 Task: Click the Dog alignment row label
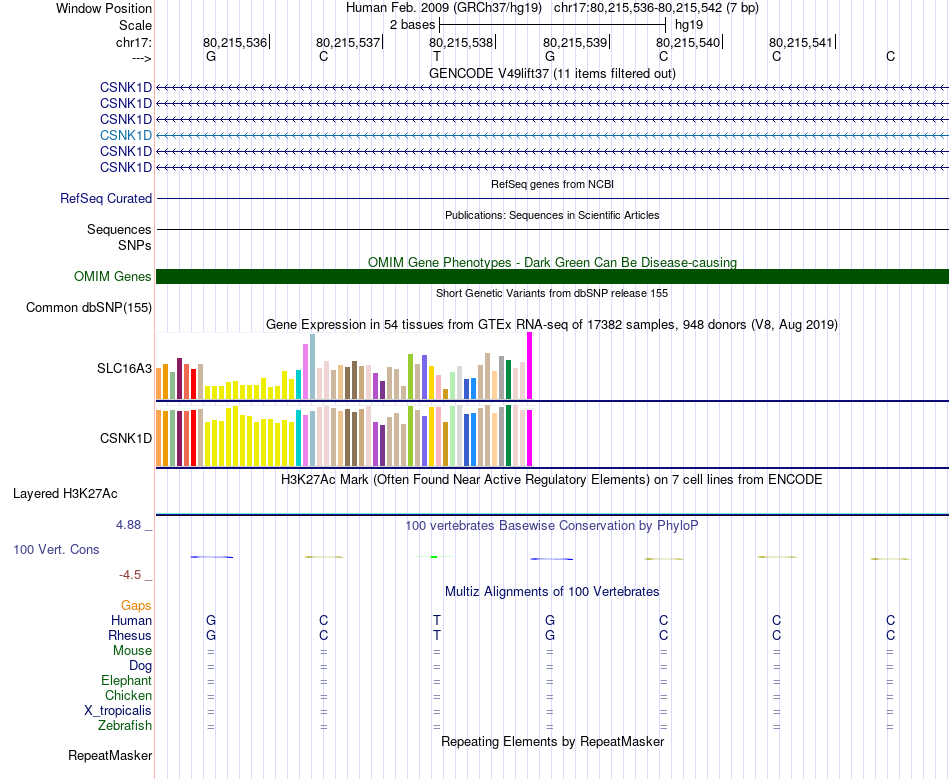tap(141, 666)
